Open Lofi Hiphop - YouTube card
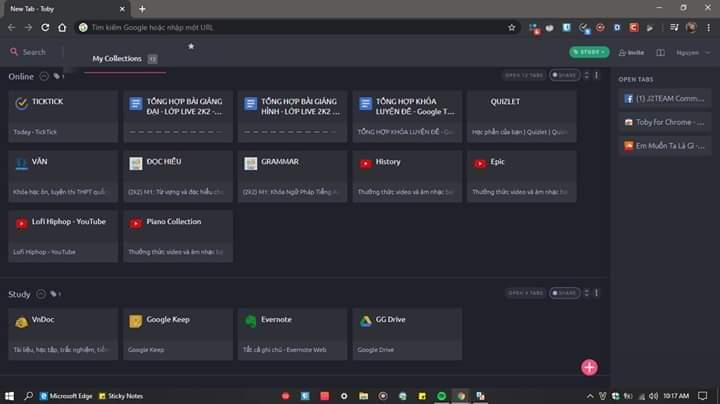This screenshot has height=404, width=720. pyautogui.click(x=63, y=236)
